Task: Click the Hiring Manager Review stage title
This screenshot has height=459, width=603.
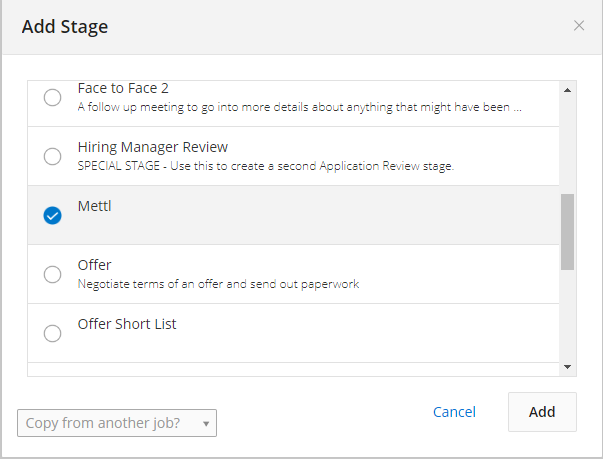Action: pos(153,147)
